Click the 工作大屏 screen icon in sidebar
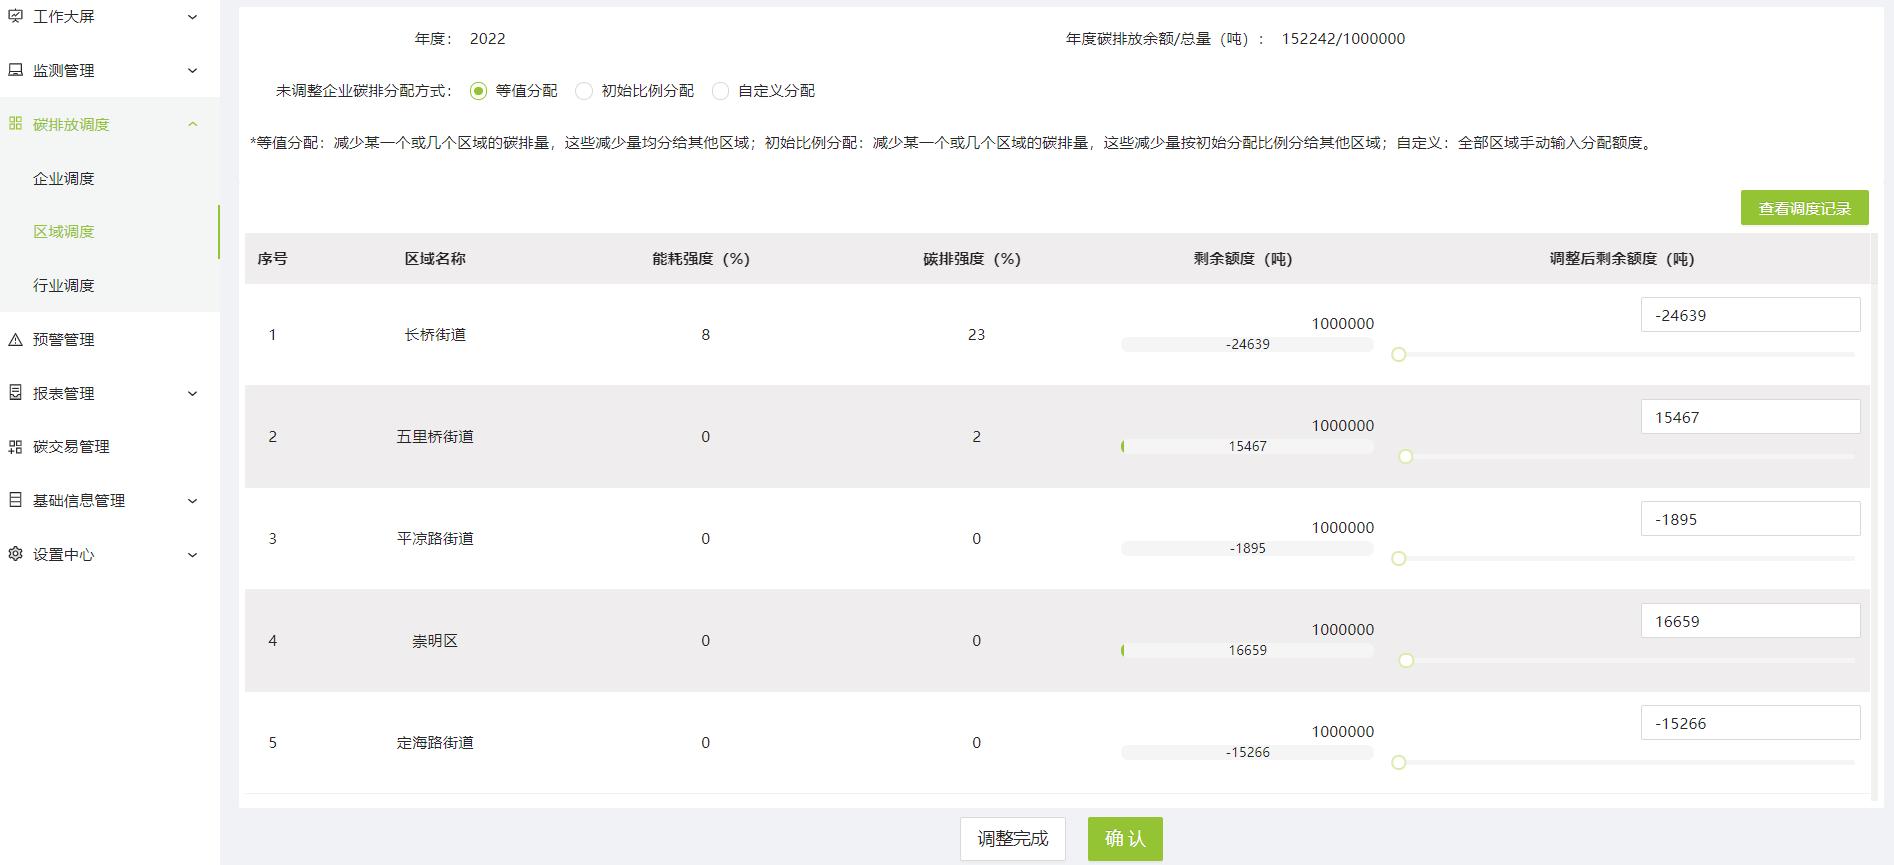 15,16
